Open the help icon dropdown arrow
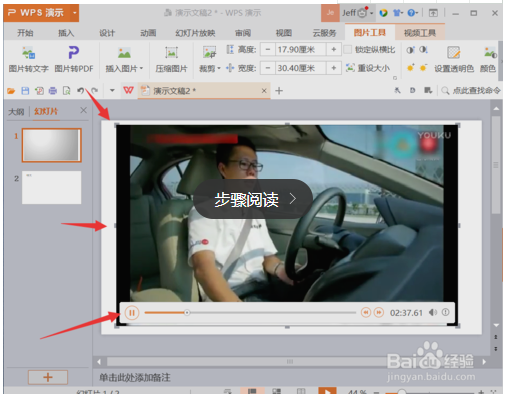The width and height of the screenshot is (508, 398). pos(417,13)
